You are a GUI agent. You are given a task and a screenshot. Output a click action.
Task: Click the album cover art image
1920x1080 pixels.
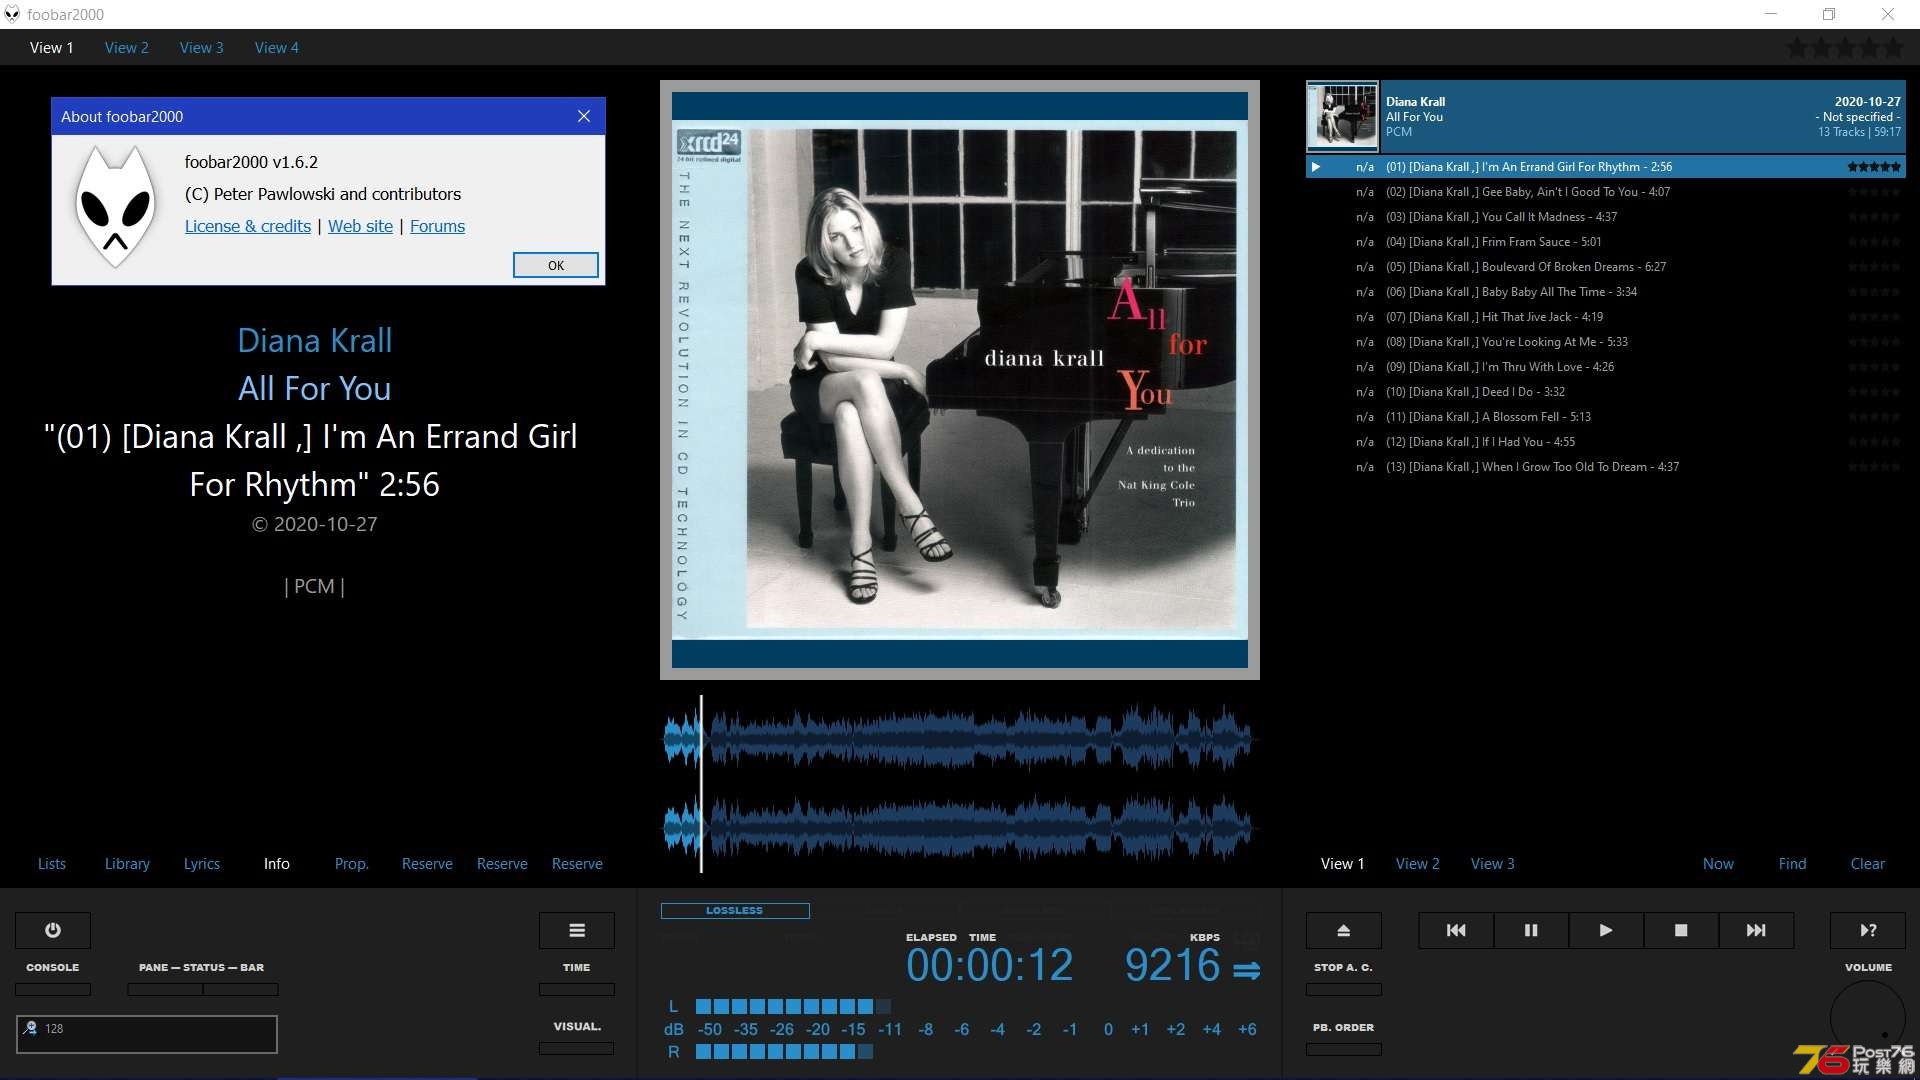(960, 380)
